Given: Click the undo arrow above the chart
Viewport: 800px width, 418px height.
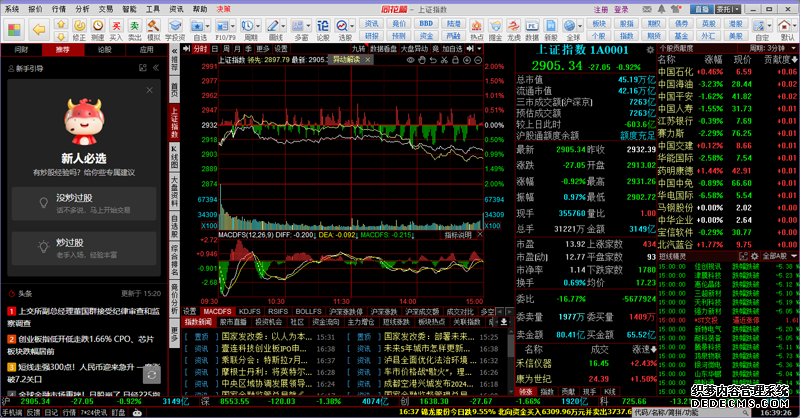Looking at the screenshot, I should point(433,60).
